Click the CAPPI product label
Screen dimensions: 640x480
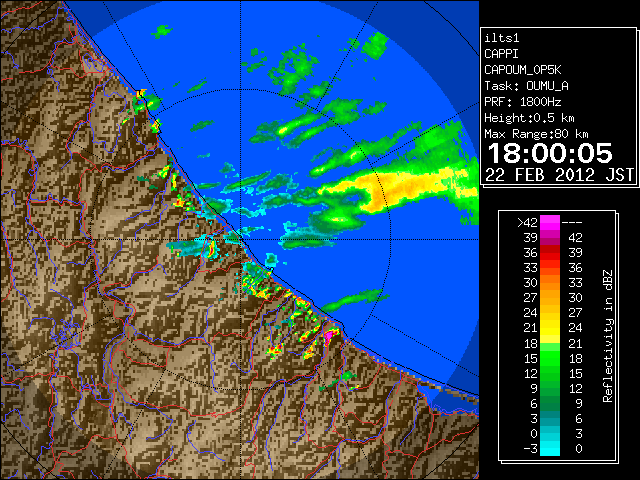point(501,54)
